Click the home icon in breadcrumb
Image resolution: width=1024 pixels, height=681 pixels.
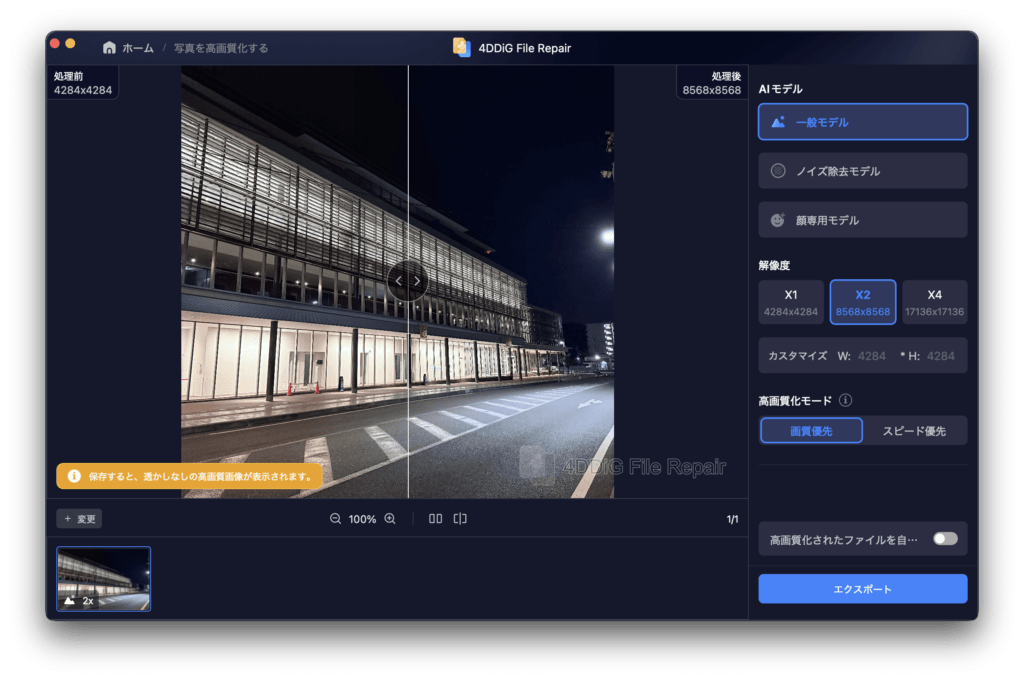(109, 48)
